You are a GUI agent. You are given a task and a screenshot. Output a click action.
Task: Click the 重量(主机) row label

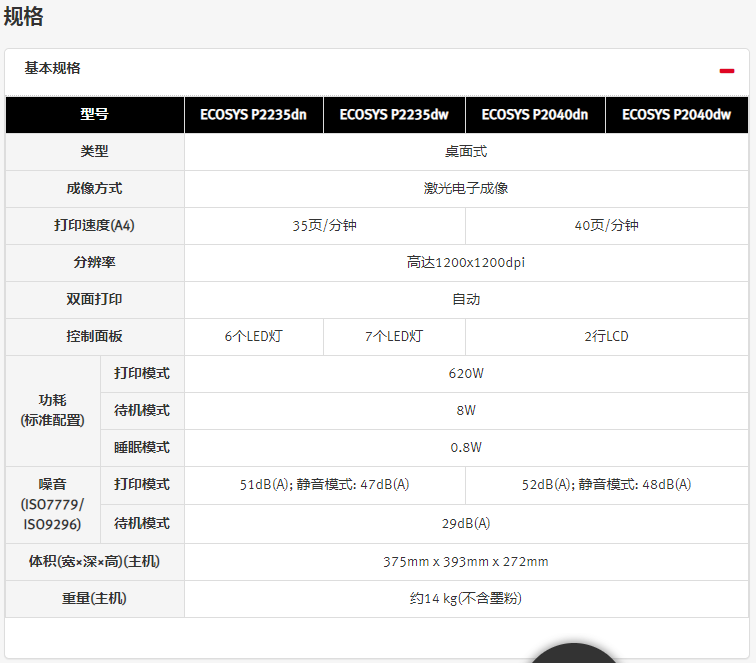coord(94,599)
